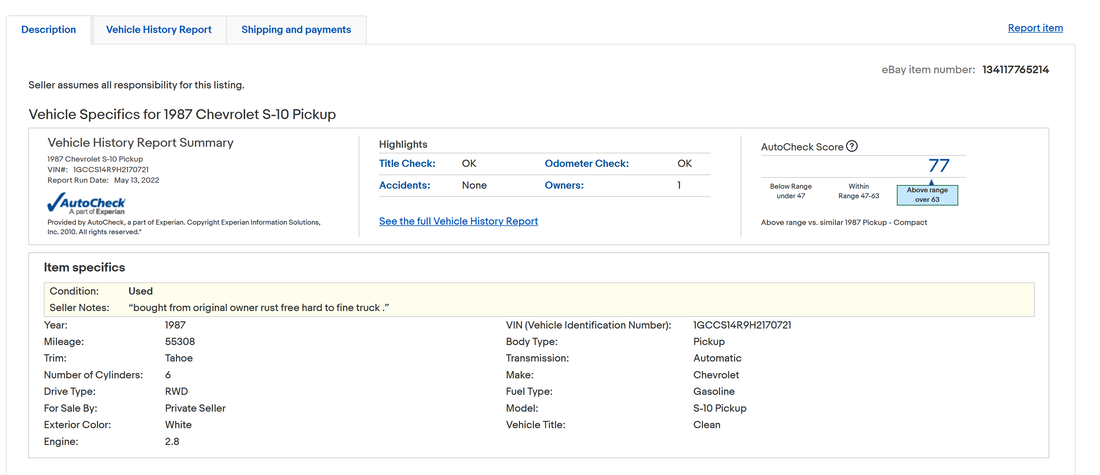The width and height of the screenshot is (1100, 475).
Task: Select the VIN value 1GCCS14R9H2170721 in Item specifics
Action: coord(742,325)
